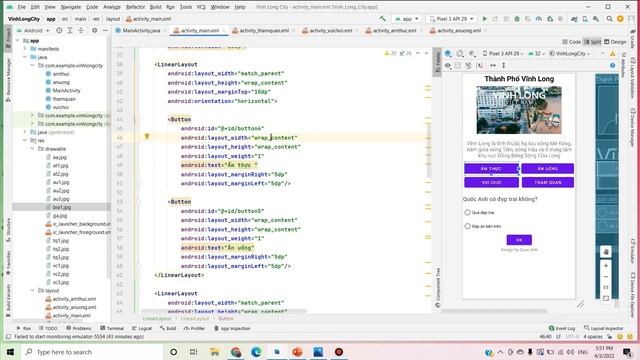Viewport: 640px width, 360px height.
Task: Switch editor to Code view
Action: point(571,42)
